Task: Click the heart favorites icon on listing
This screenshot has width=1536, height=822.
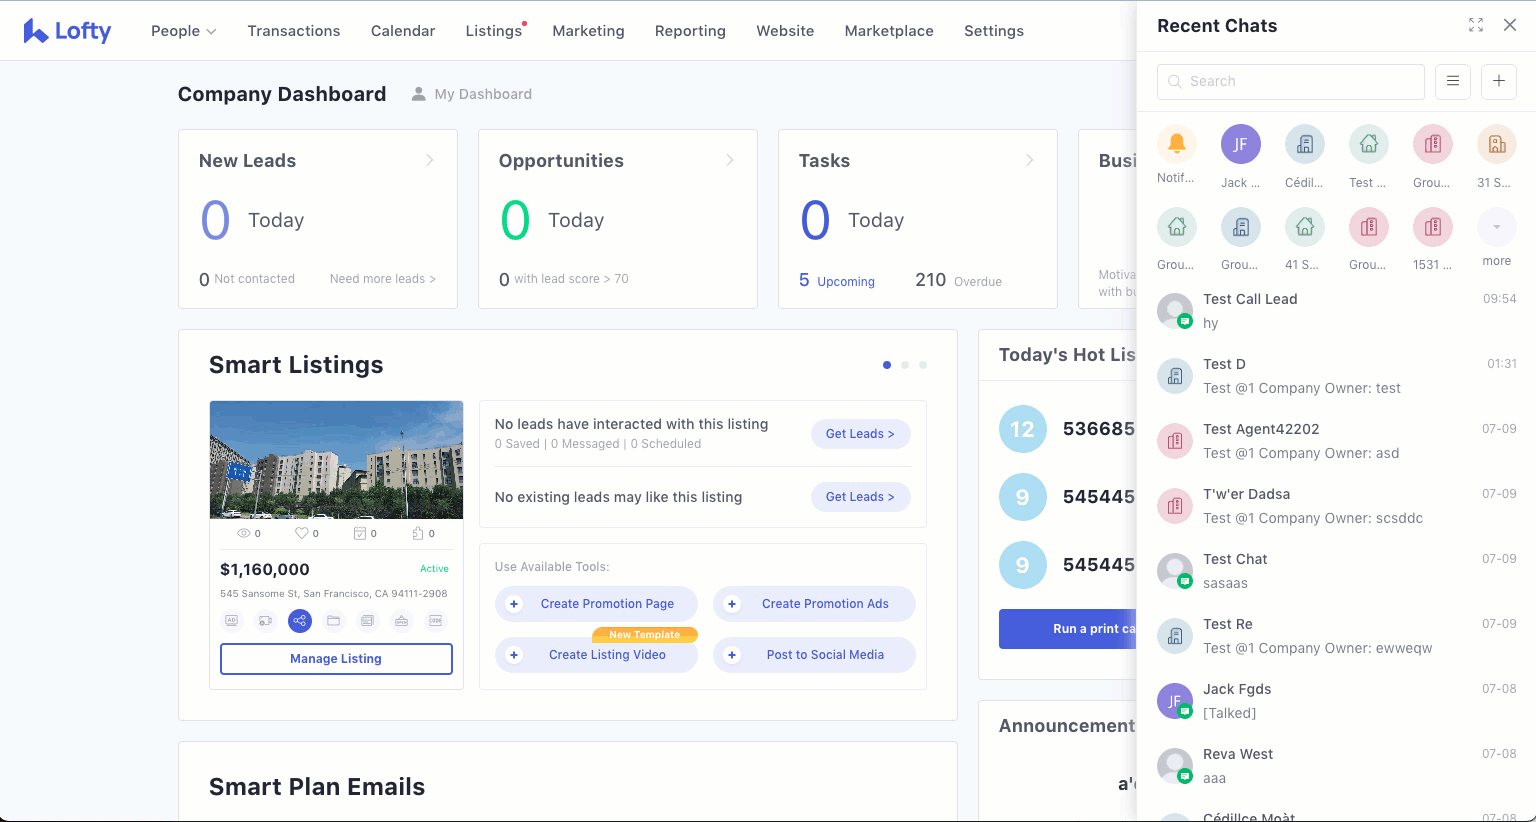Action: click(301, 534)
